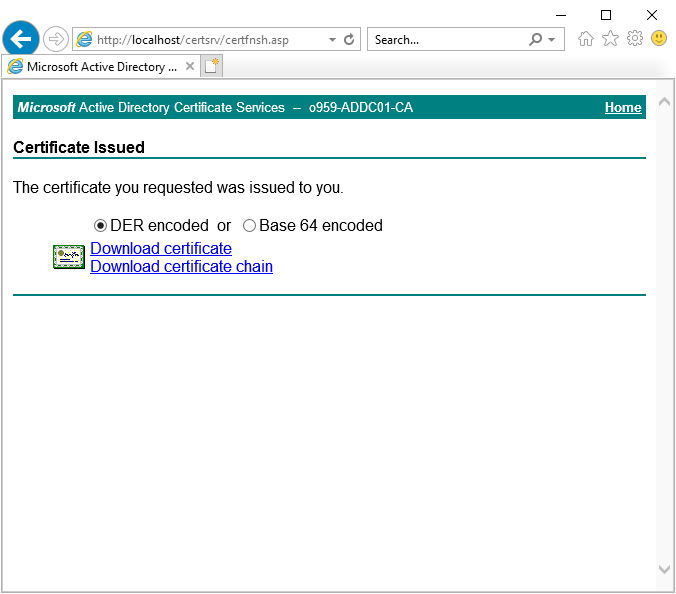Open Favorites with the star icon

610,39
